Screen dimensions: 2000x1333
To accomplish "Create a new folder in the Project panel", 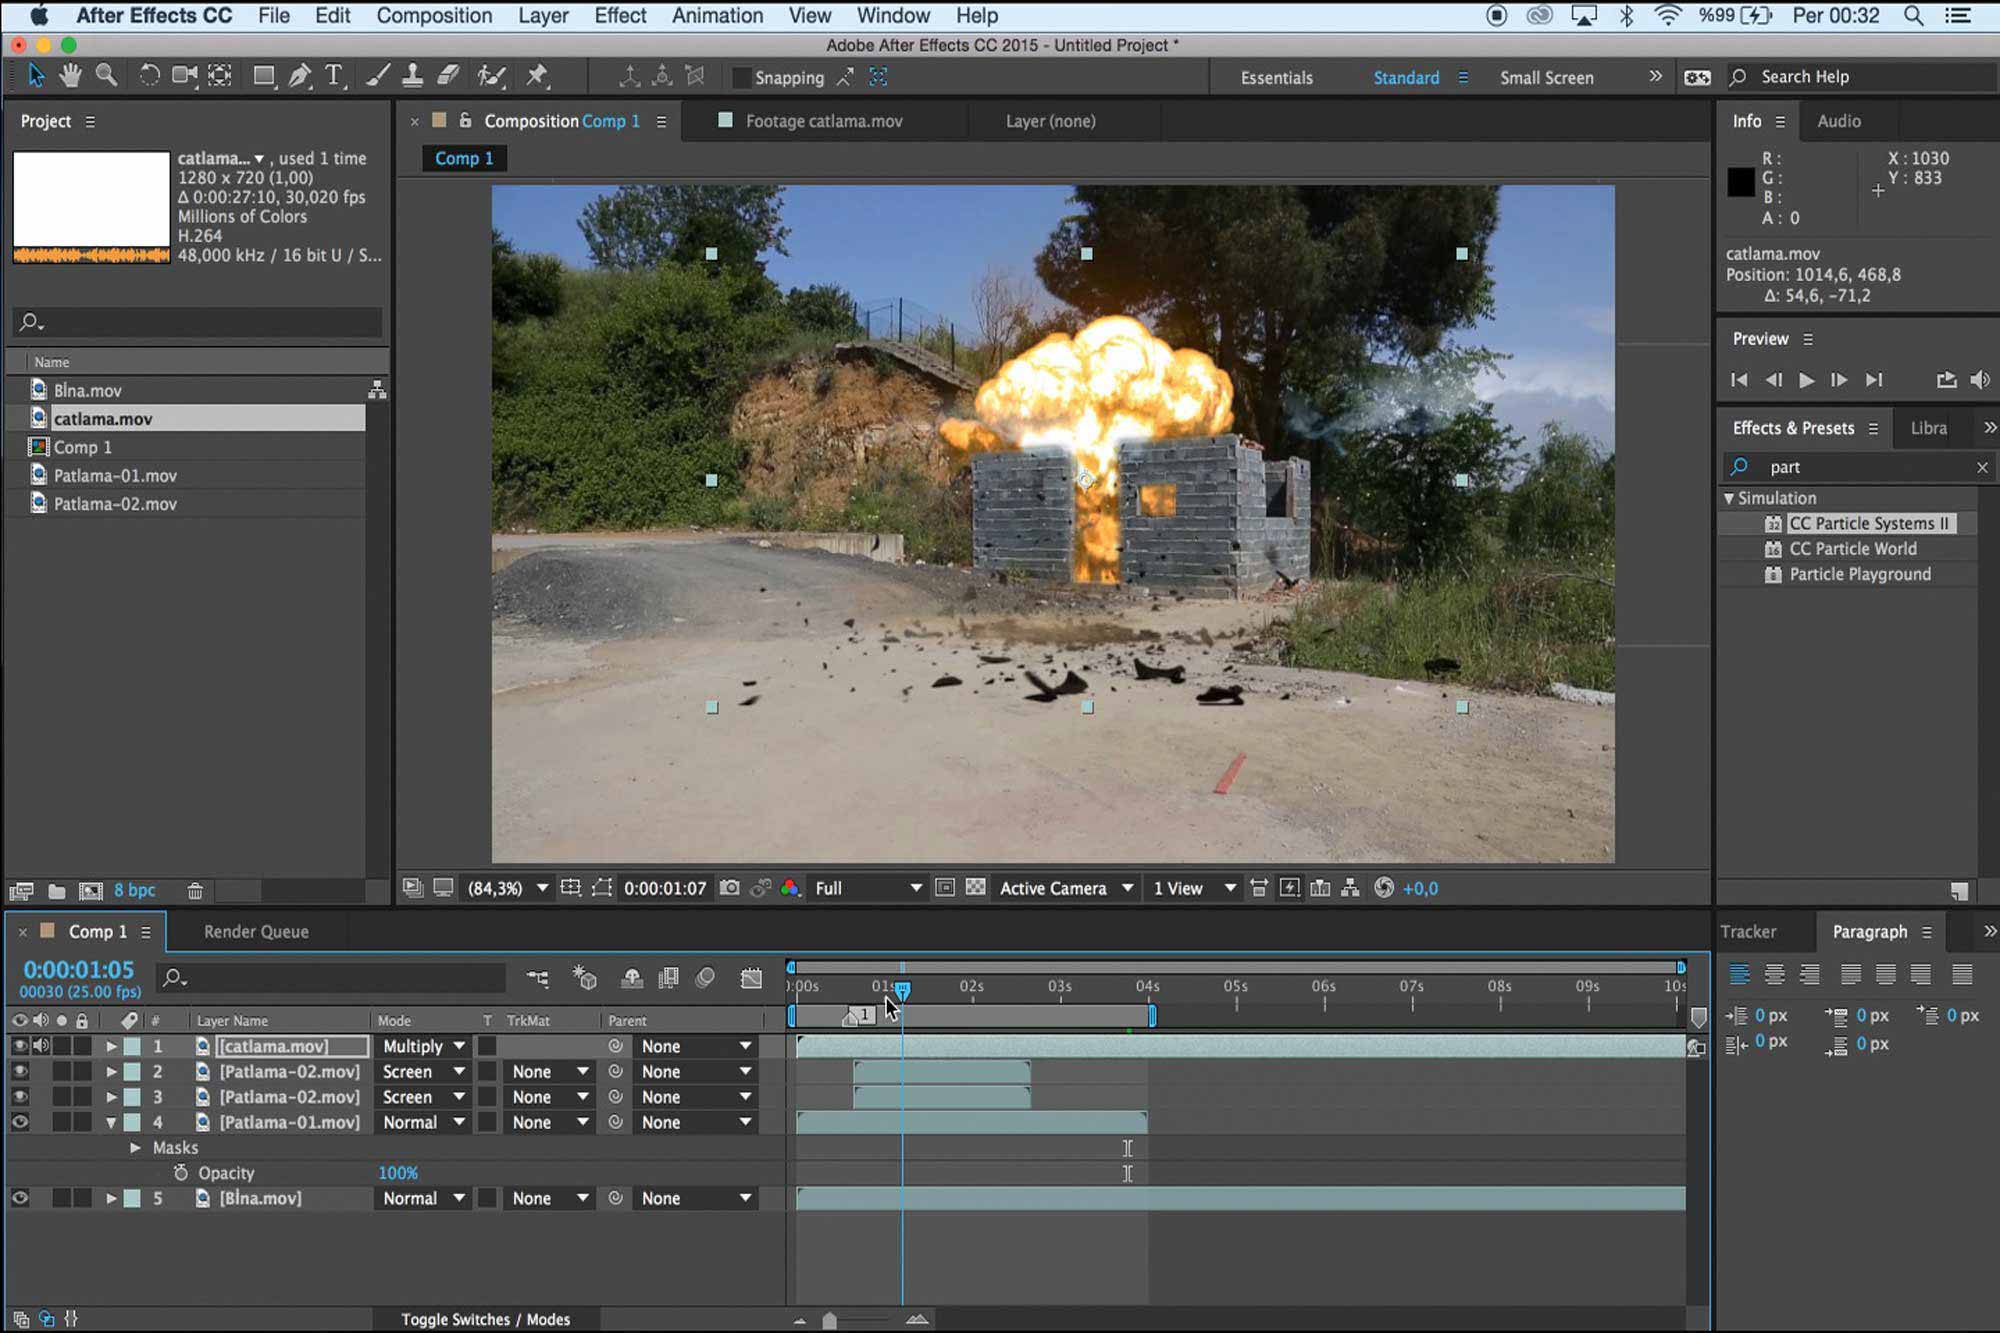I will [x=57, y=890].
